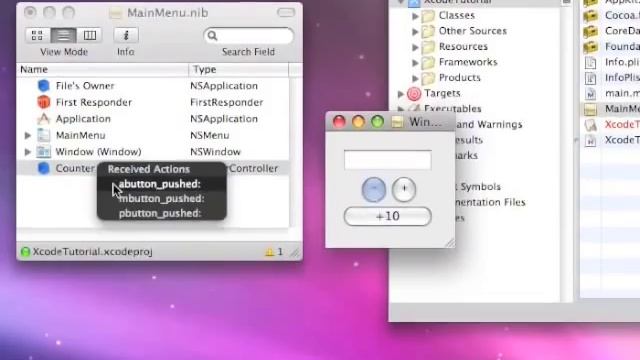Expand the Products group in Xcode
640x360 pixels.
tap(416, 78)
